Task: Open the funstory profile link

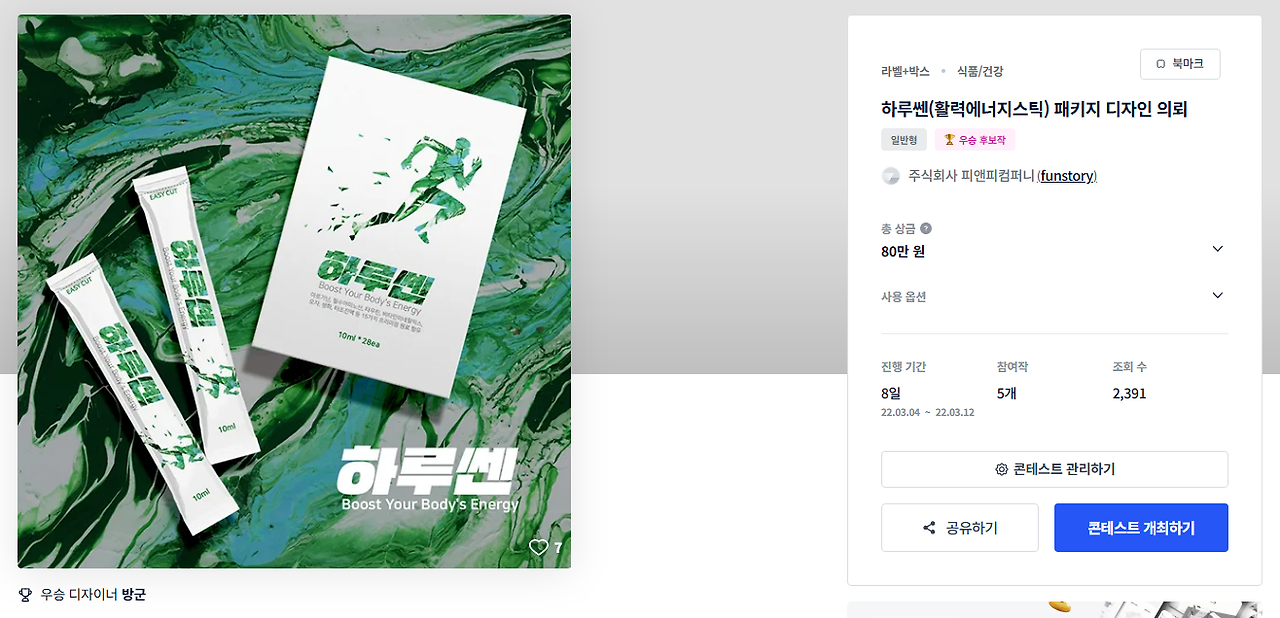Action: coord(1067,176)
